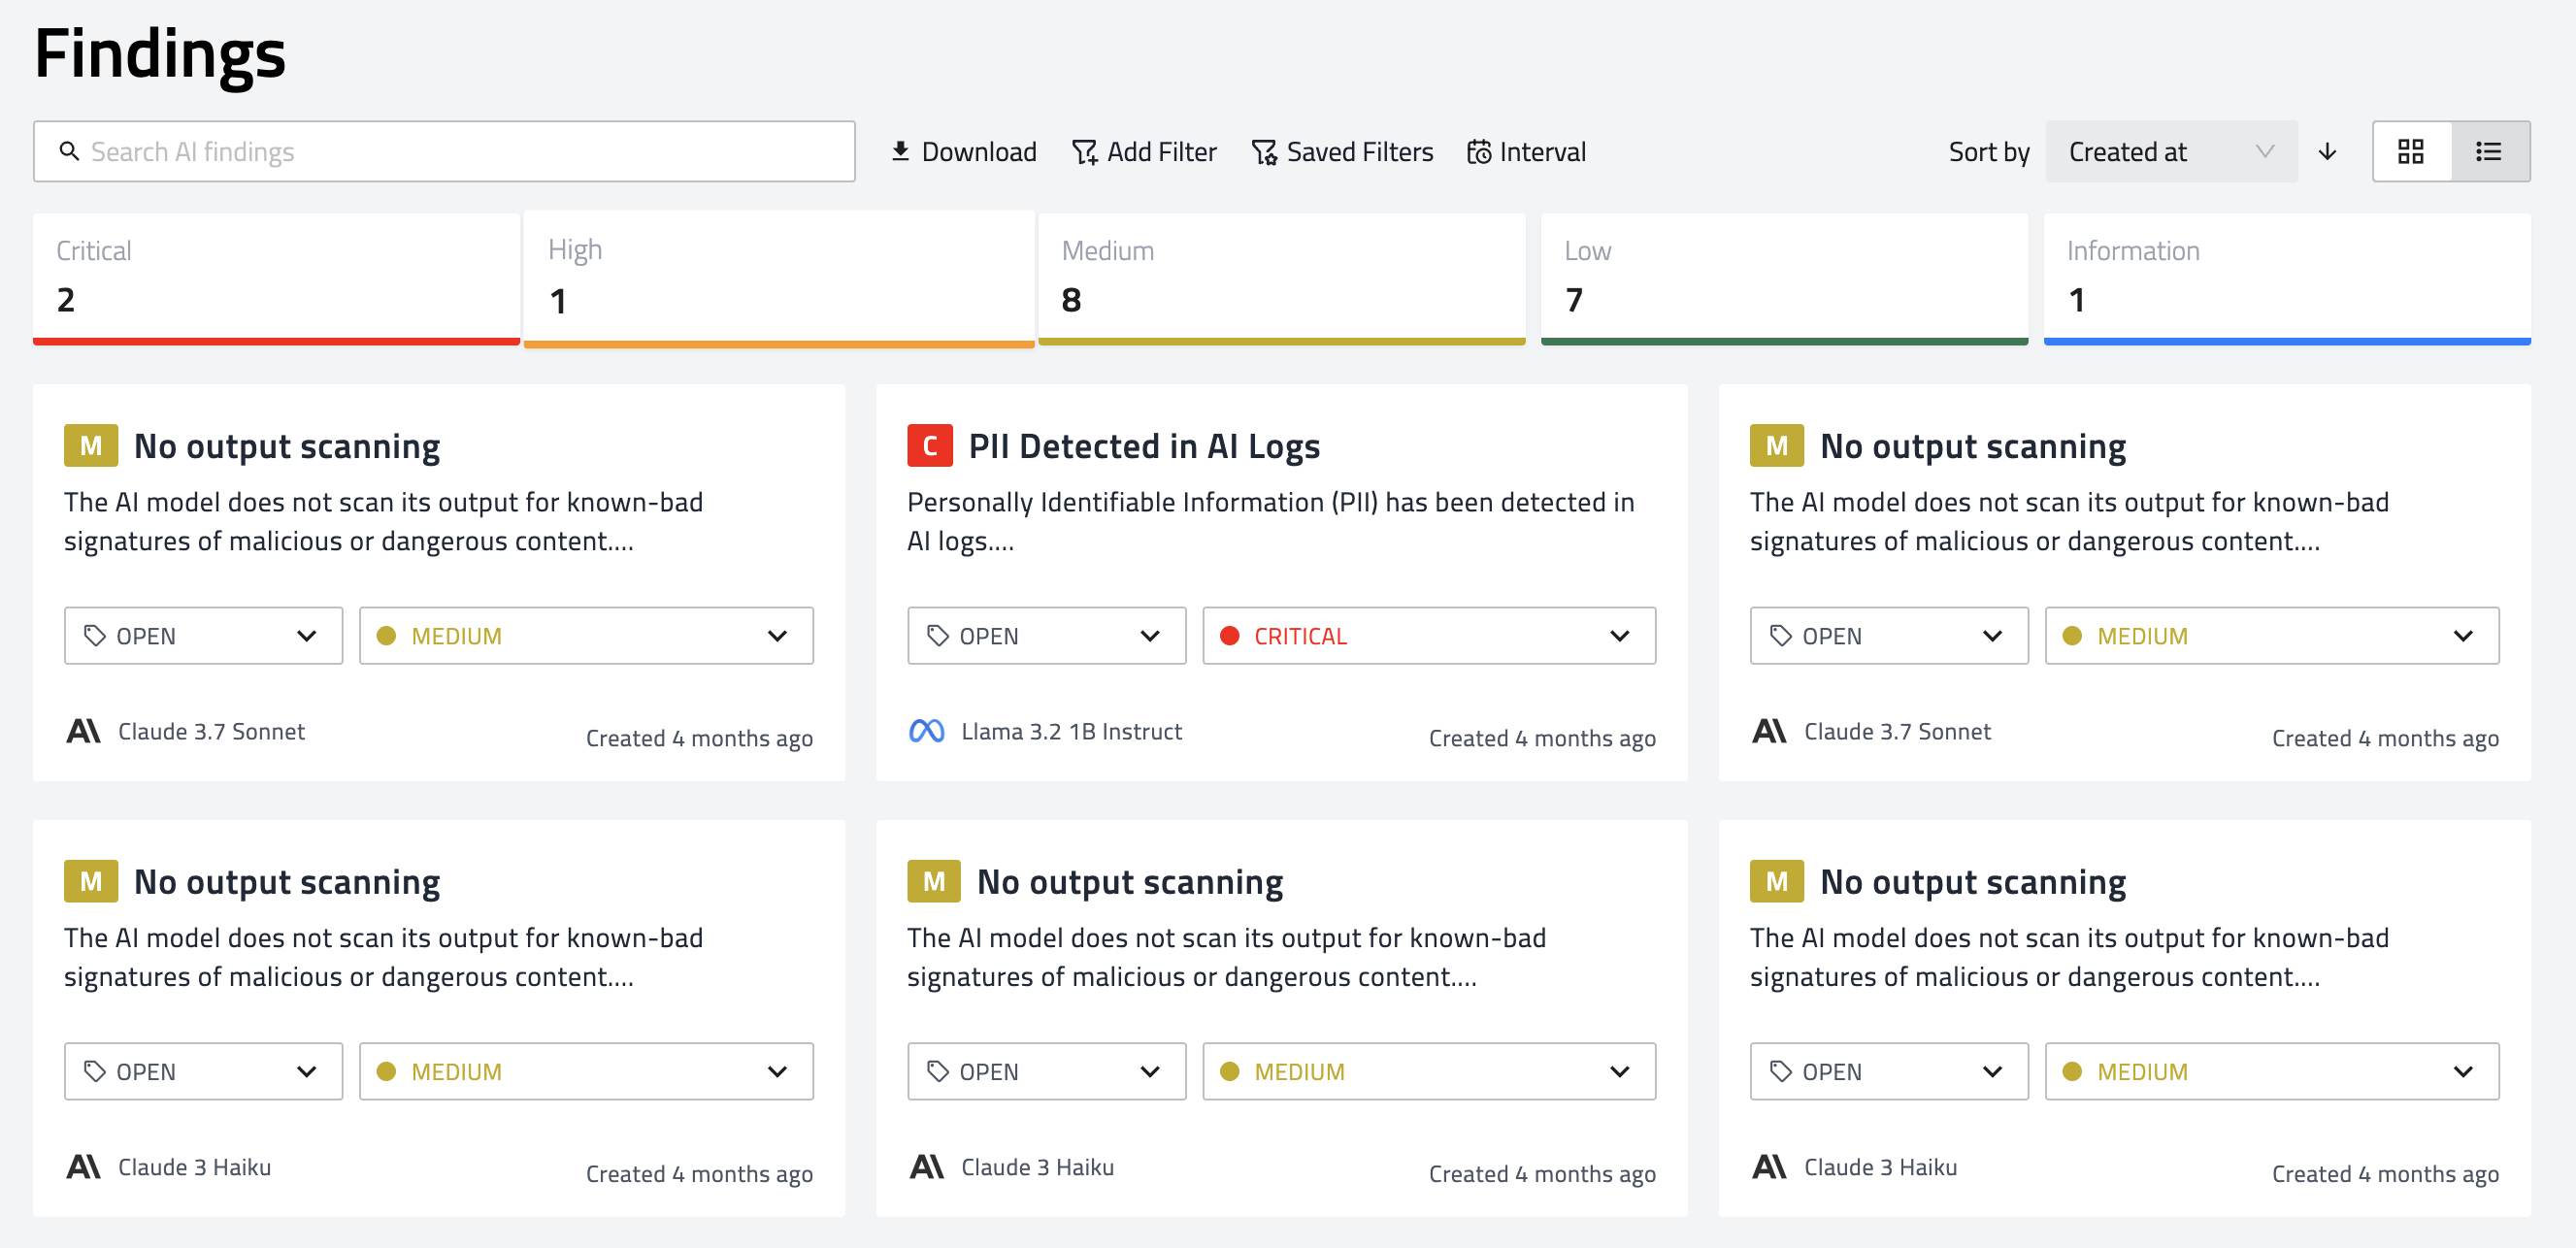Open Interval calendar-clock icon

(1478, 152)
